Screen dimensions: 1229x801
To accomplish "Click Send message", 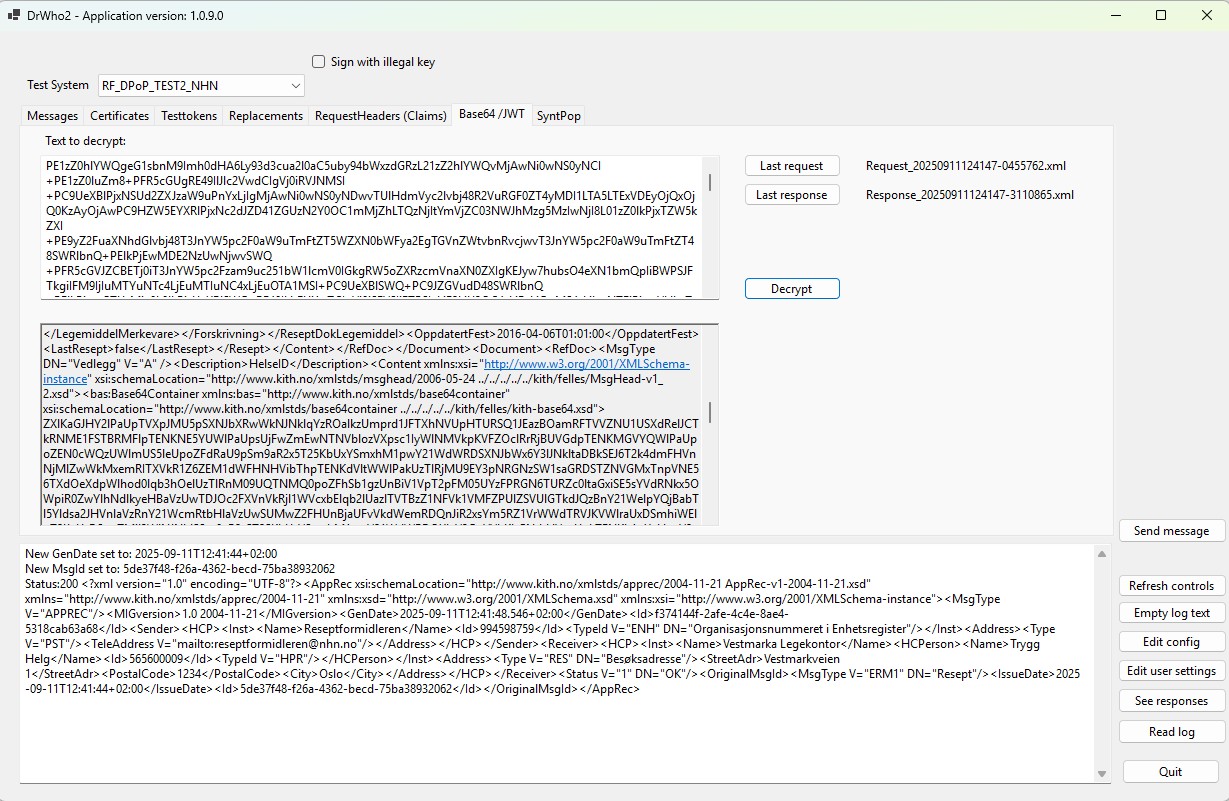I will 1171,530.
